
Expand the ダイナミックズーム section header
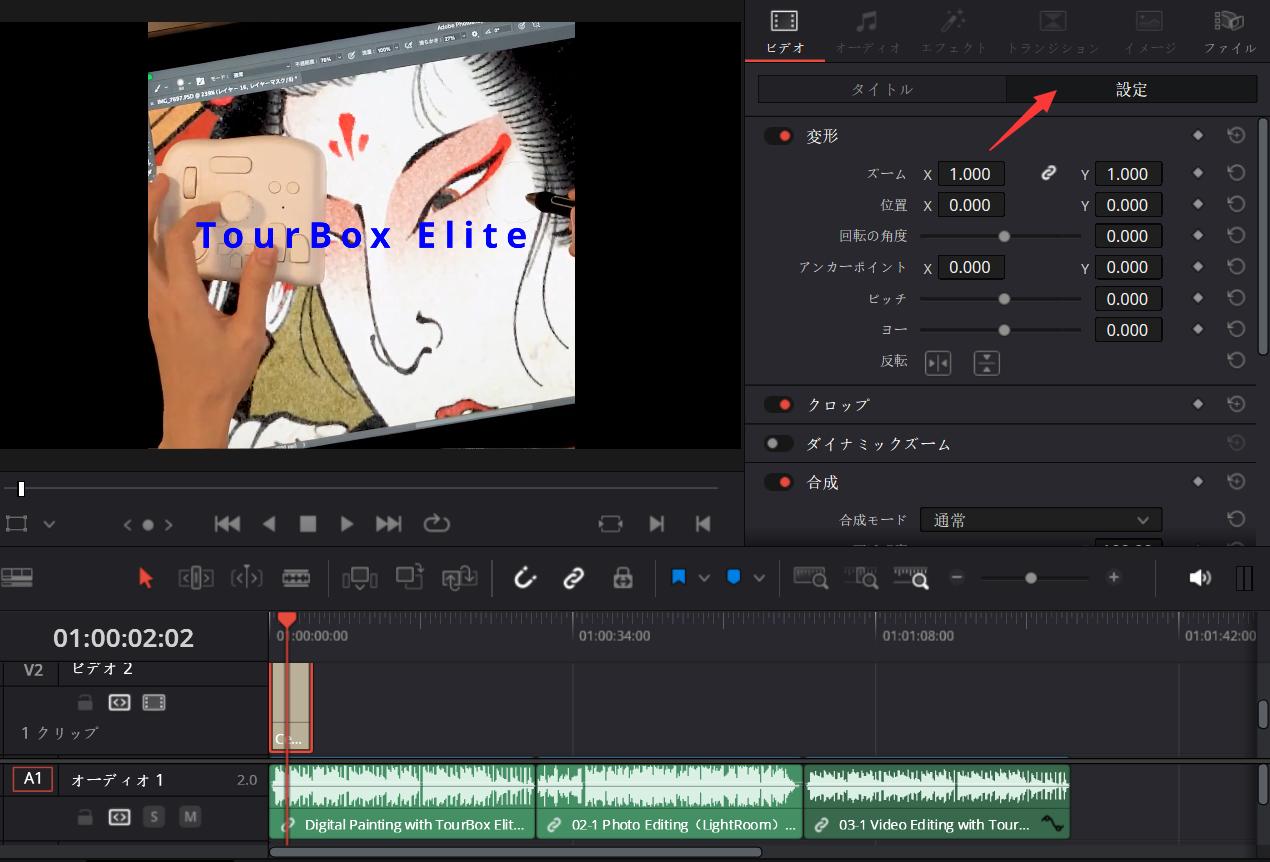(x=879, y=443)
